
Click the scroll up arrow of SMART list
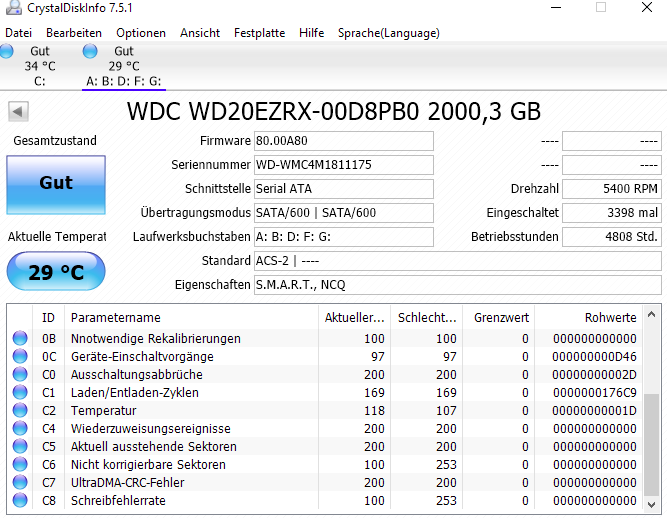651,315
